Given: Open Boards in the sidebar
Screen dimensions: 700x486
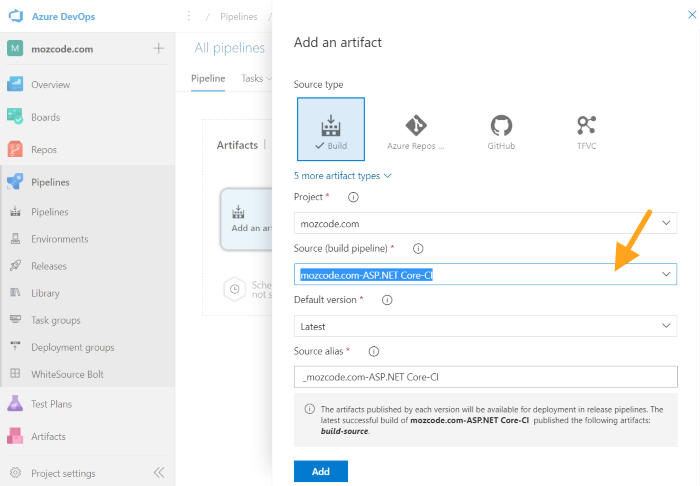Looking at the screenshot, I should 46,117.
